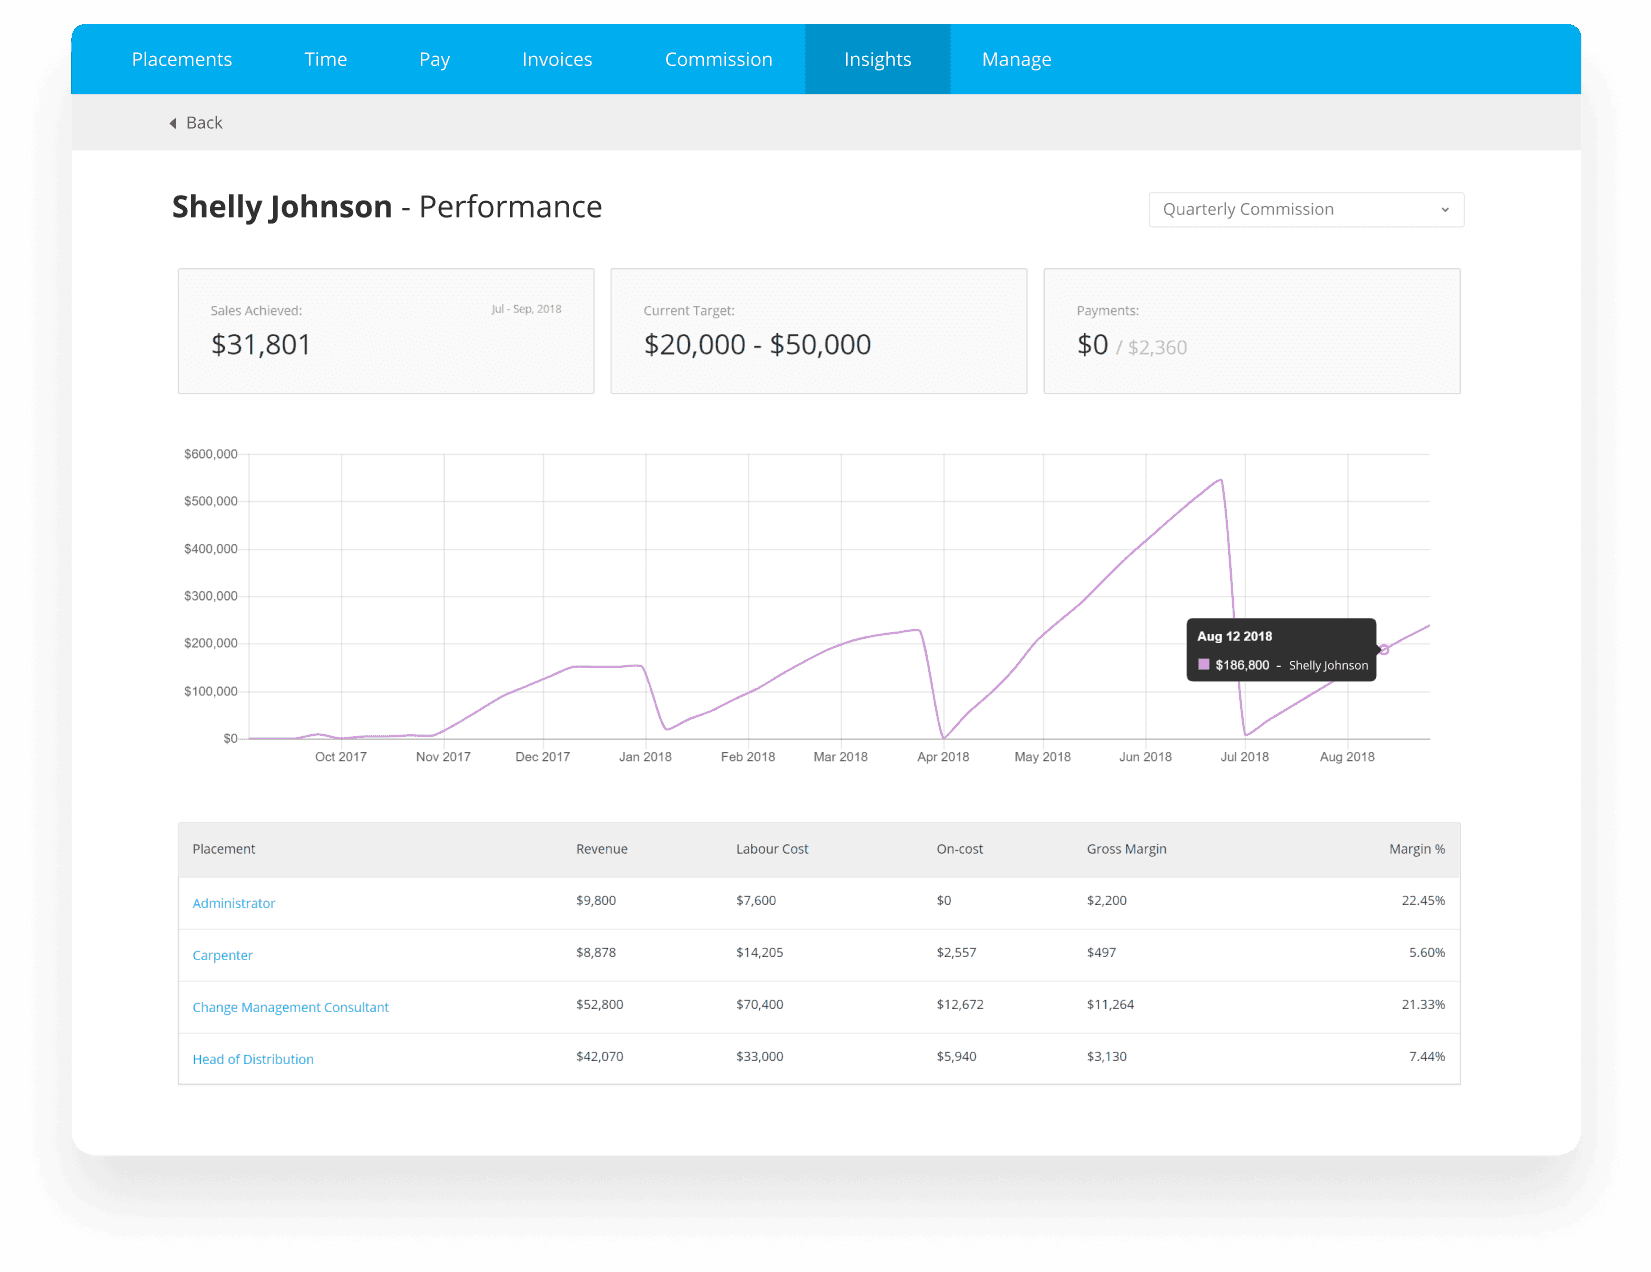1651x1272 pixels.
Task: Open the Manage tab
Action: (1017, 60)
